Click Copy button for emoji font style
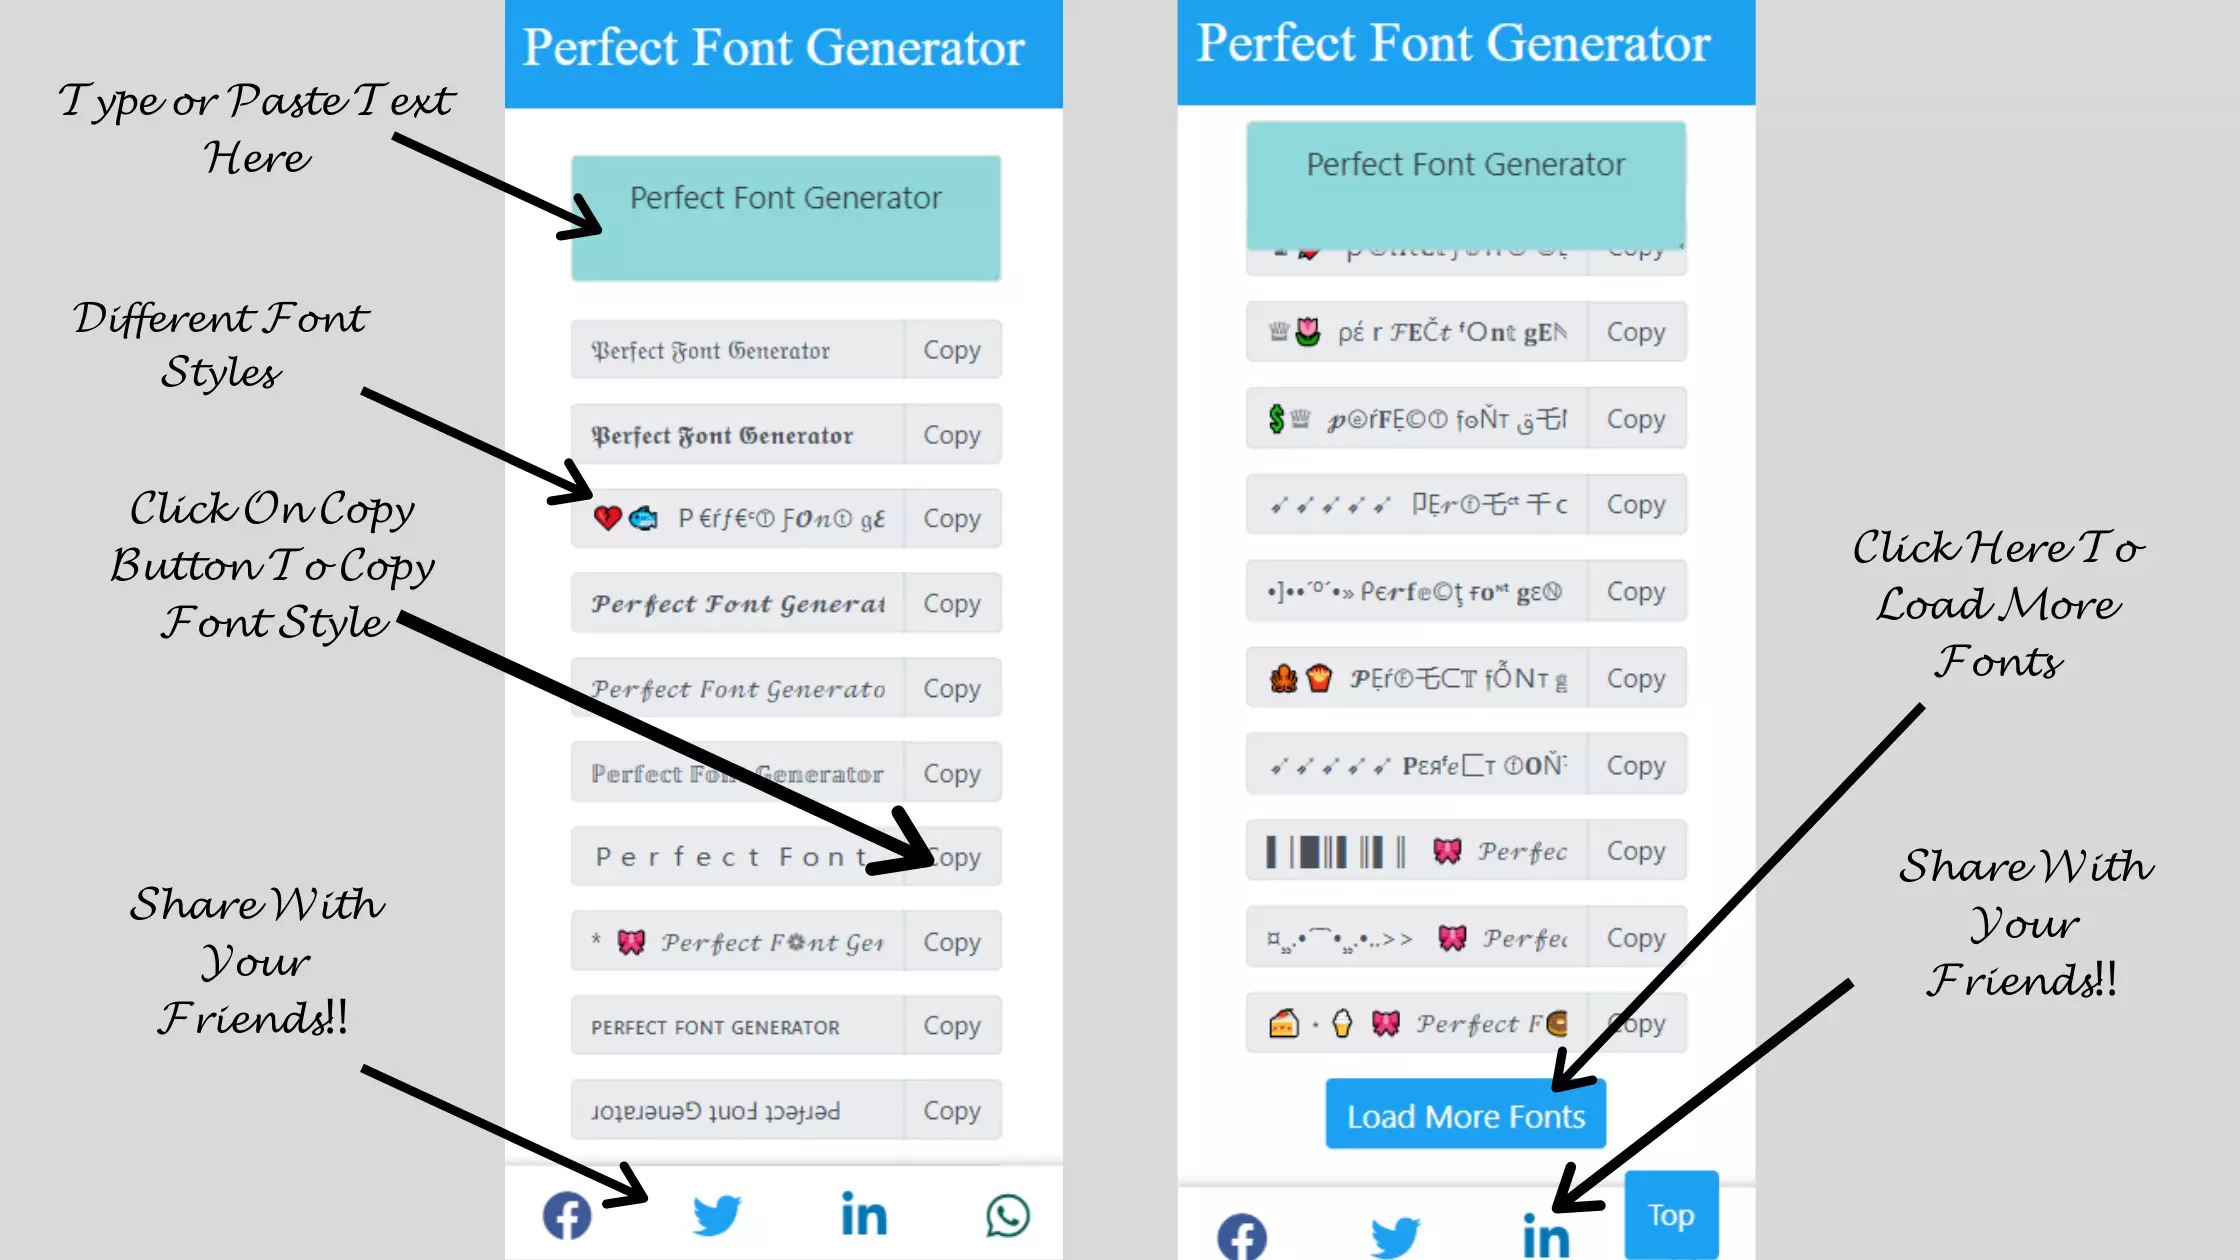 951,518
